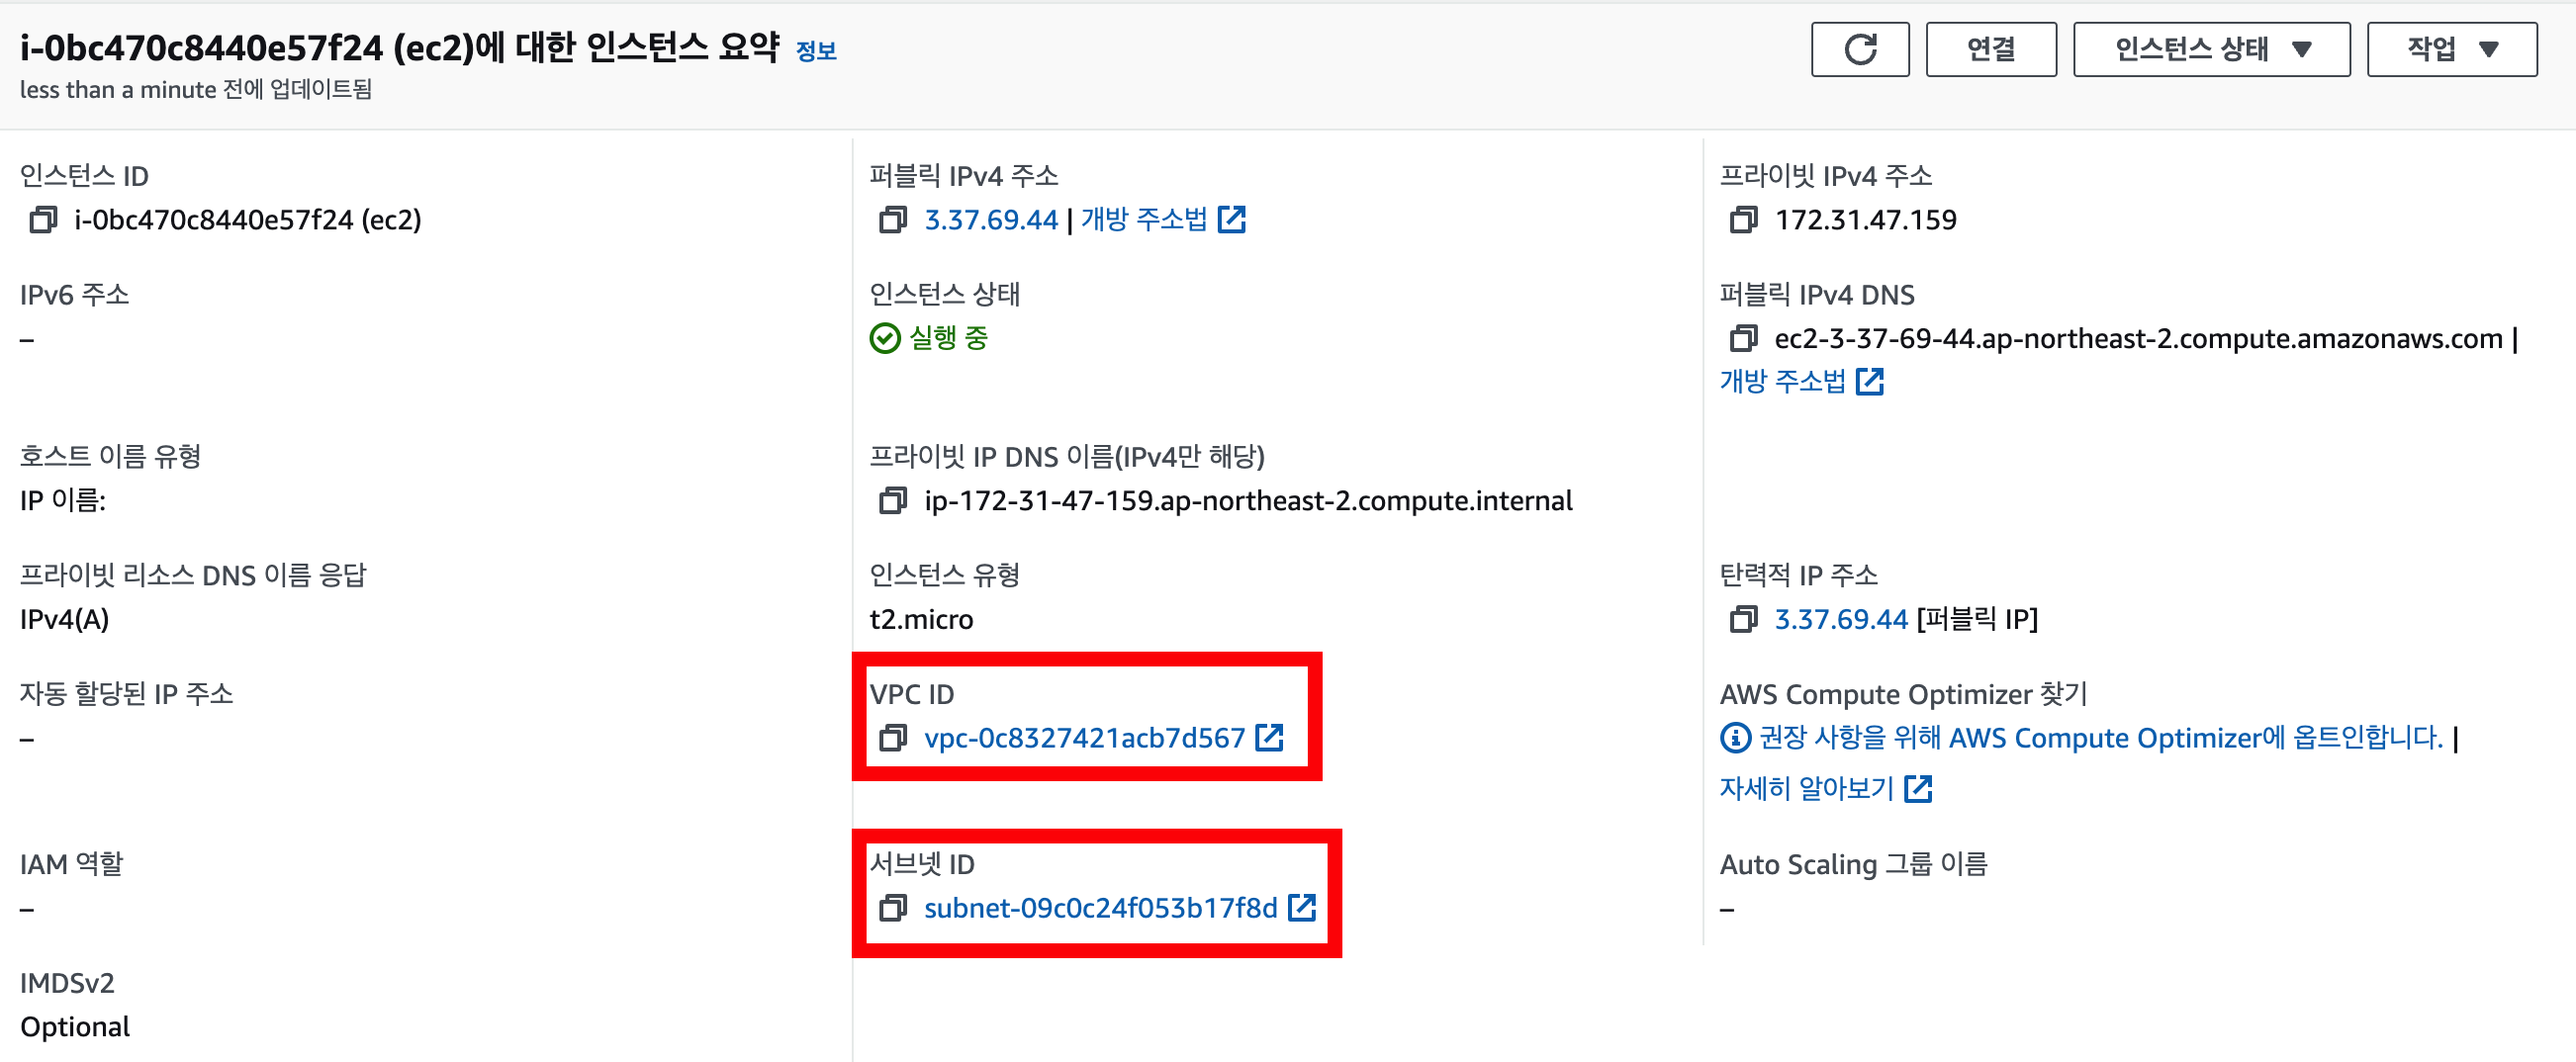This screenshot has width=2576, height=1062.
Task: Open VPC link vpc-0c8327421acb7d567
Action: (1084, 739)
